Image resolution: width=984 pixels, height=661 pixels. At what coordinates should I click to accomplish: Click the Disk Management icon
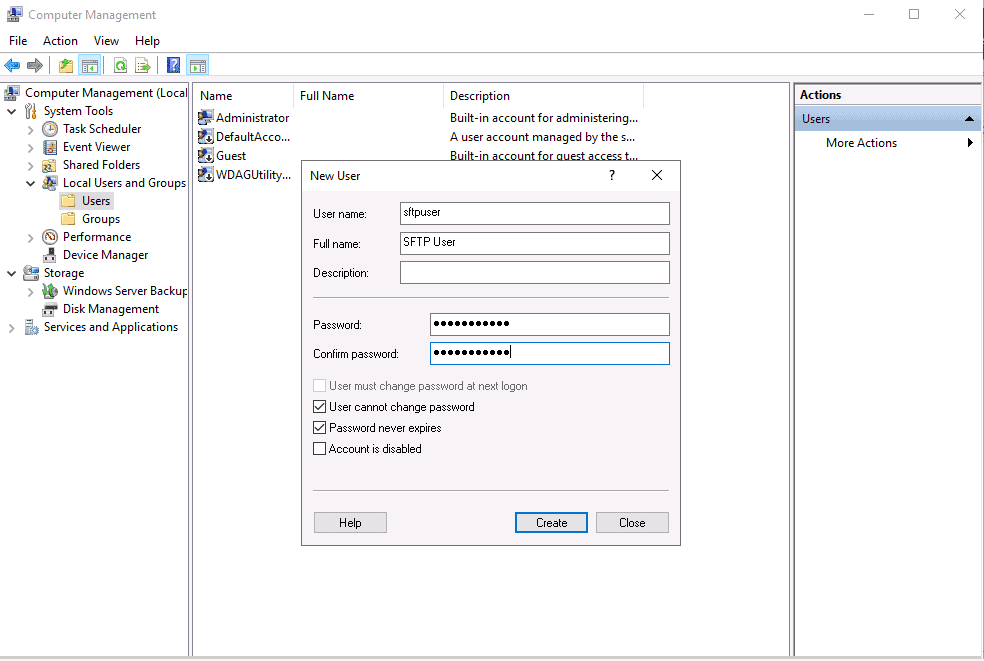50,309
